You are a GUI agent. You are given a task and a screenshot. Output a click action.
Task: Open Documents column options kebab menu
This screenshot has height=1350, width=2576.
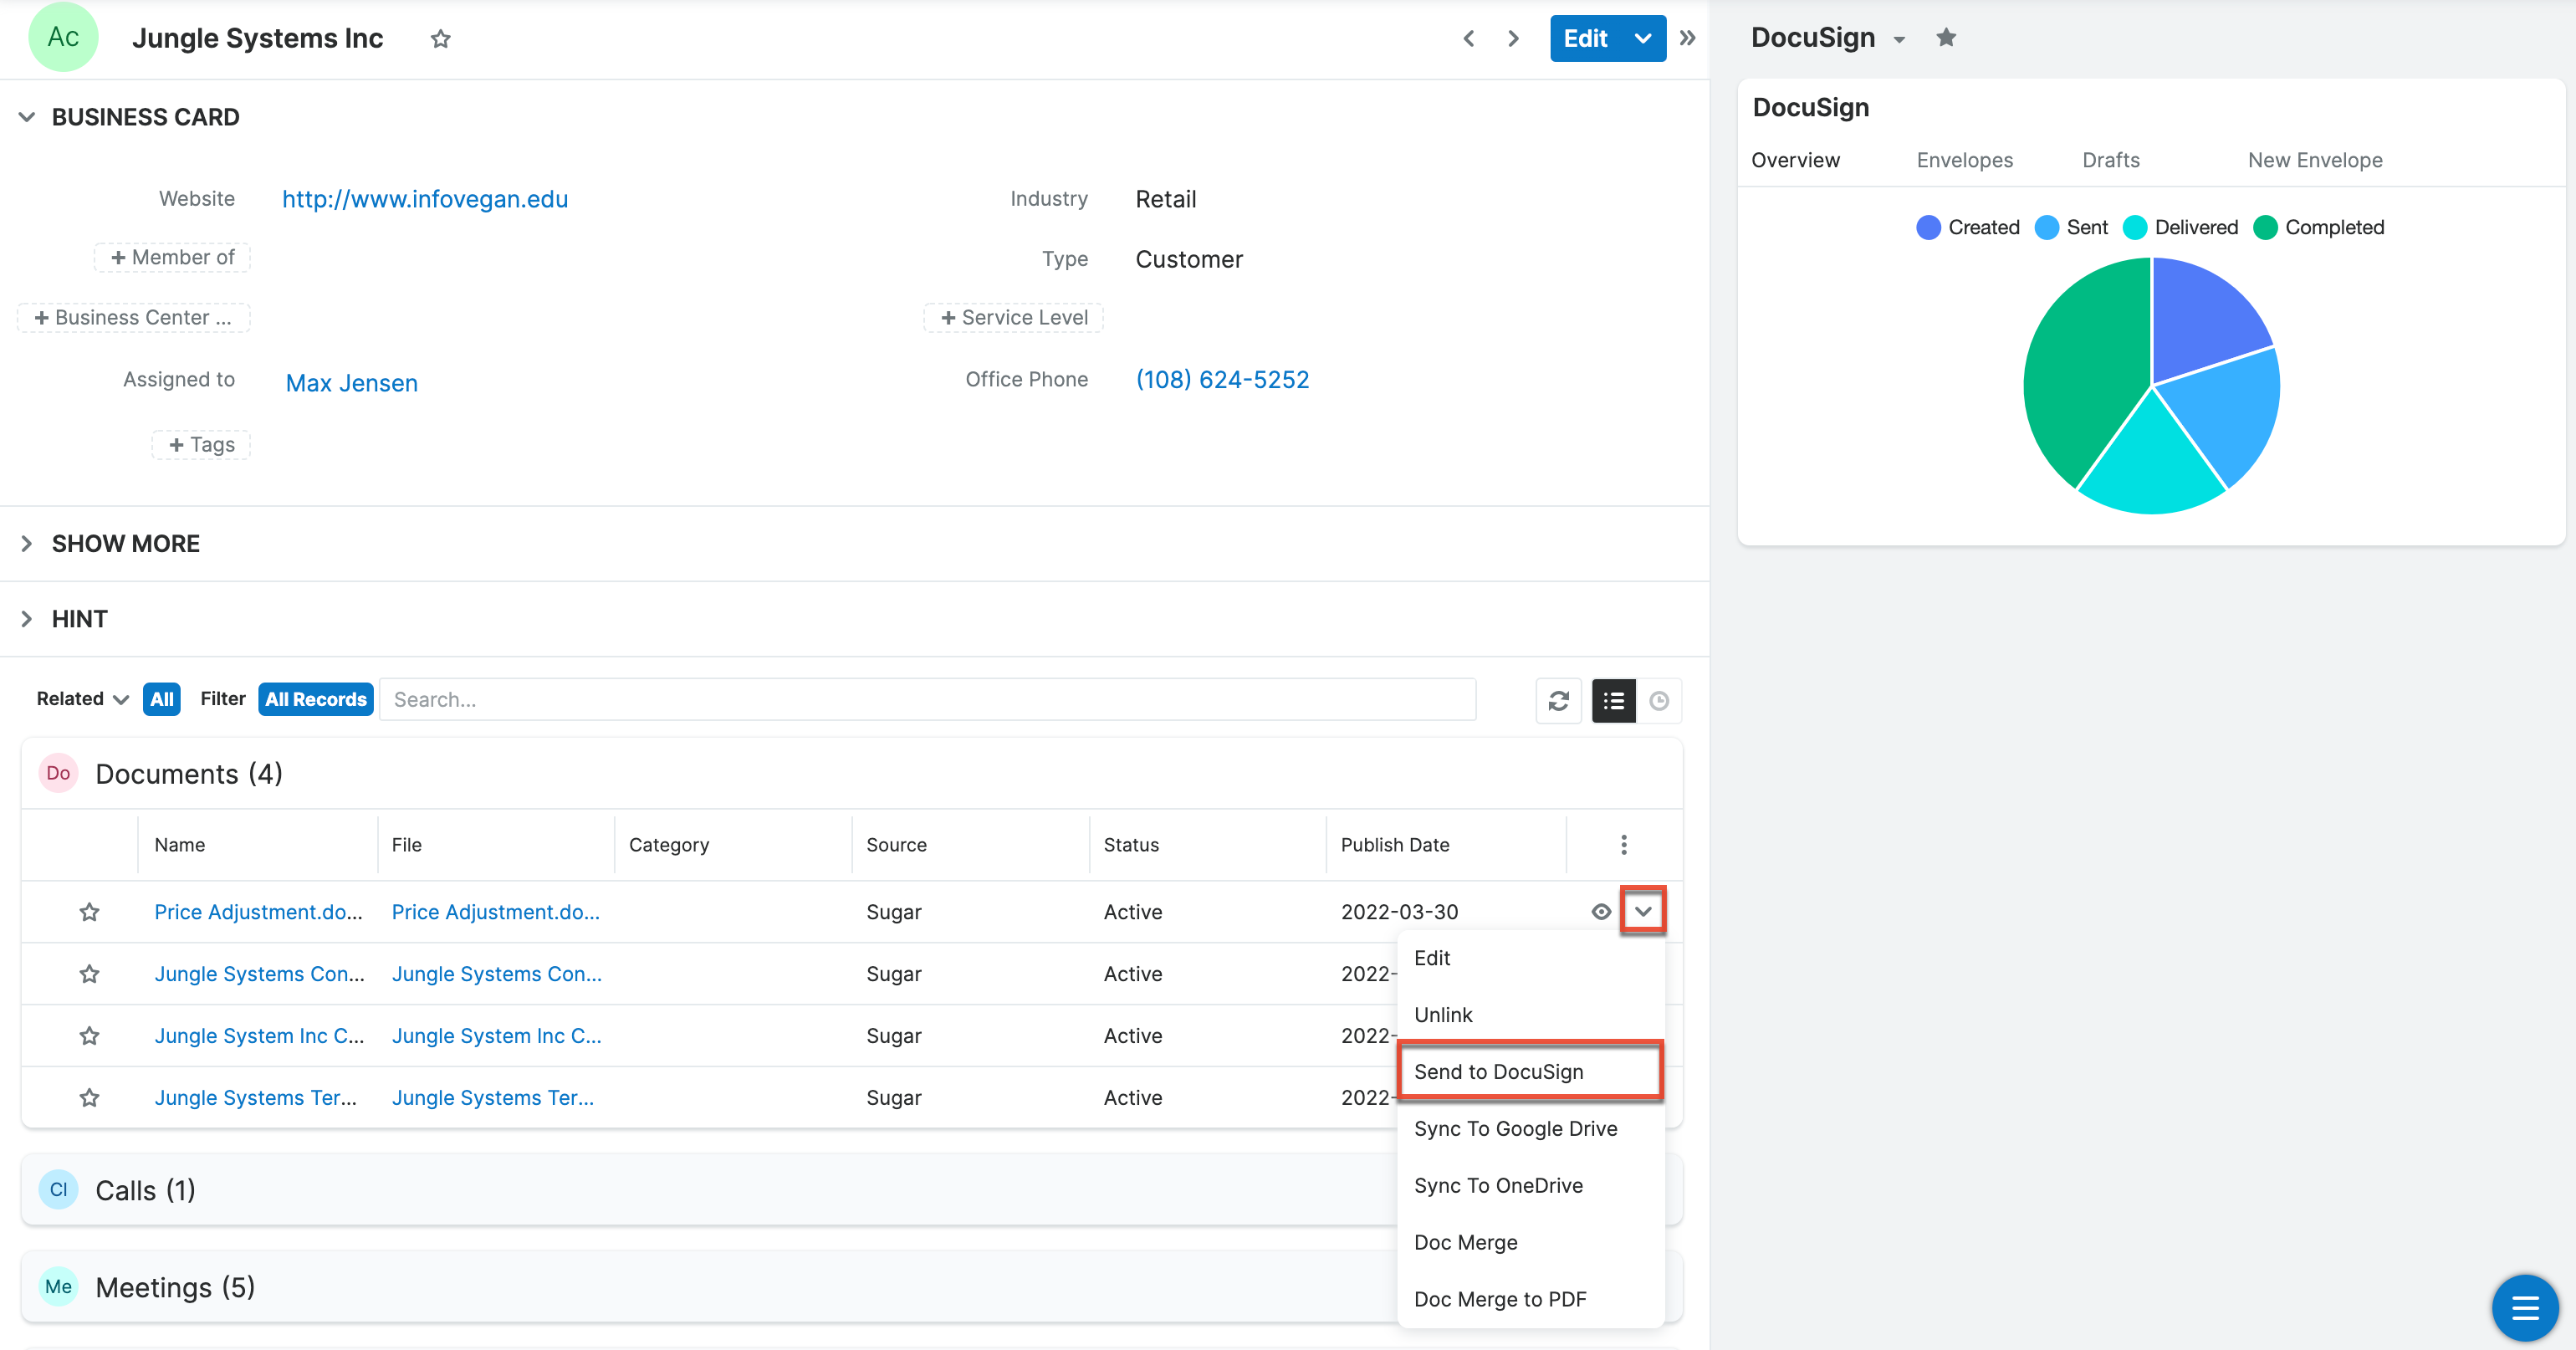(1624, 845)
